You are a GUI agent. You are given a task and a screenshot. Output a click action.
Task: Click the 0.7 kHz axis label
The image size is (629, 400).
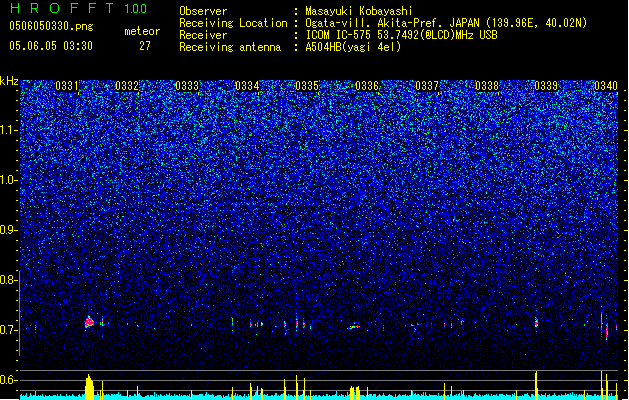point(8,330)
